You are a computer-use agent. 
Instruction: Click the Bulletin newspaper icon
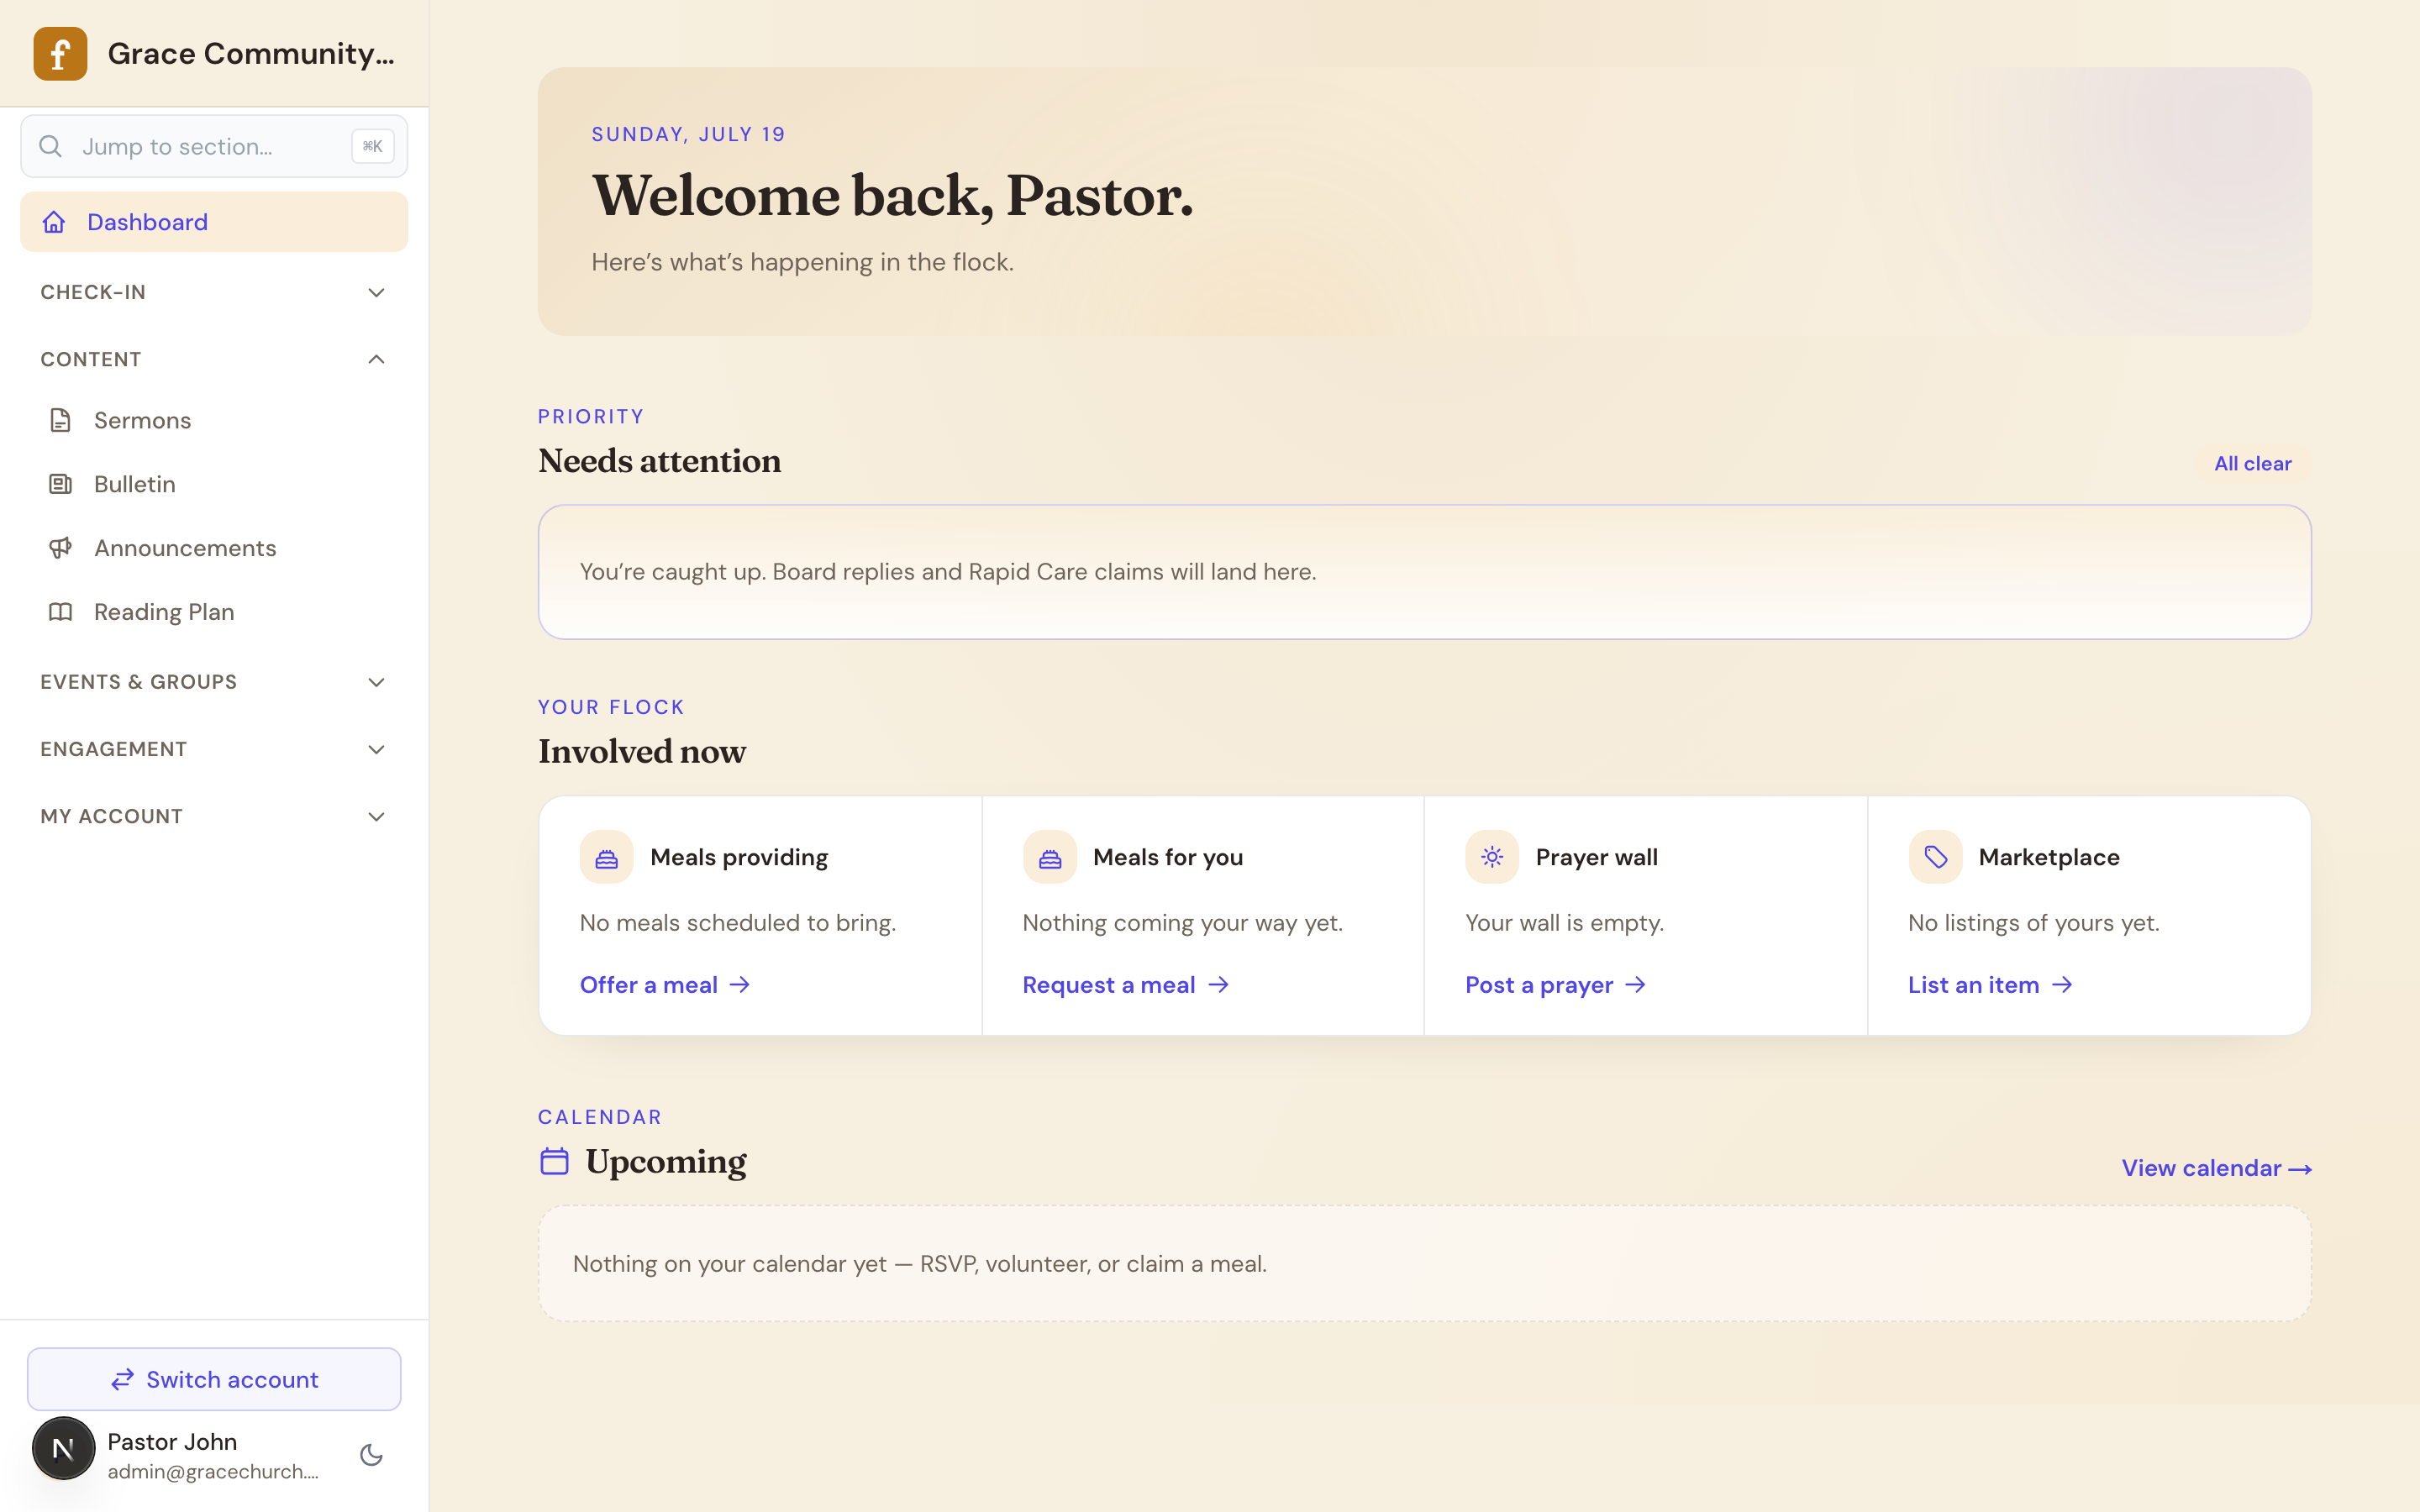(x=60, y=484)
